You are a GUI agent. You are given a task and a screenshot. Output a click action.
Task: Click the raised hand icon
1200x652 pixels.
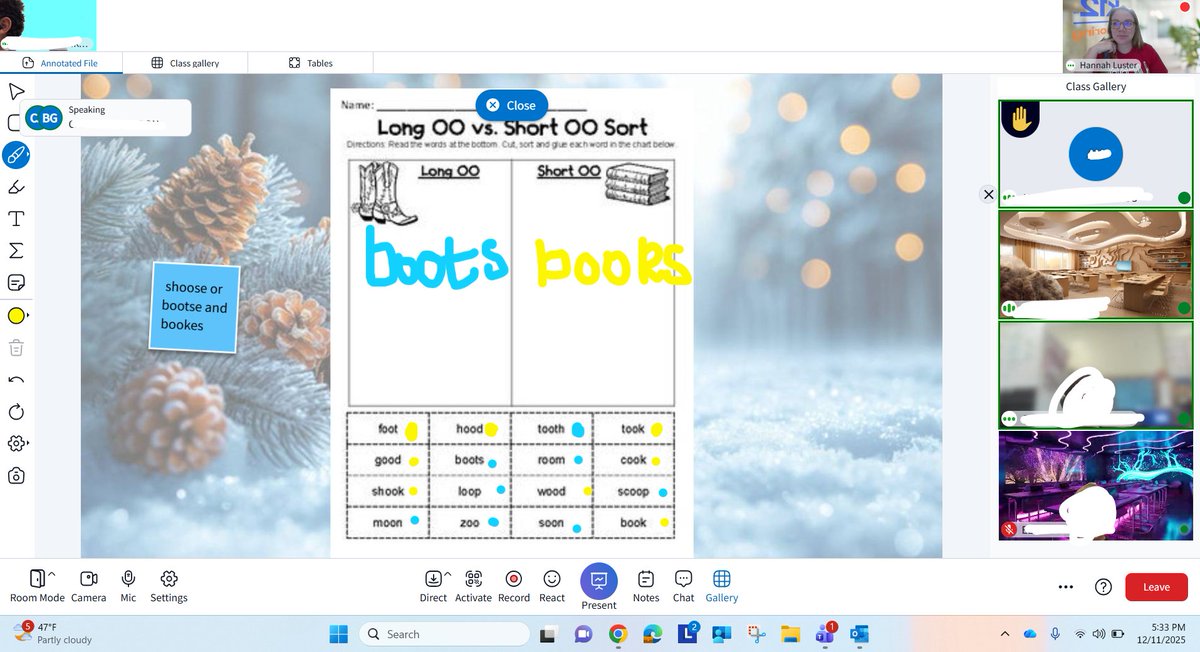[x=1020, y=121]
